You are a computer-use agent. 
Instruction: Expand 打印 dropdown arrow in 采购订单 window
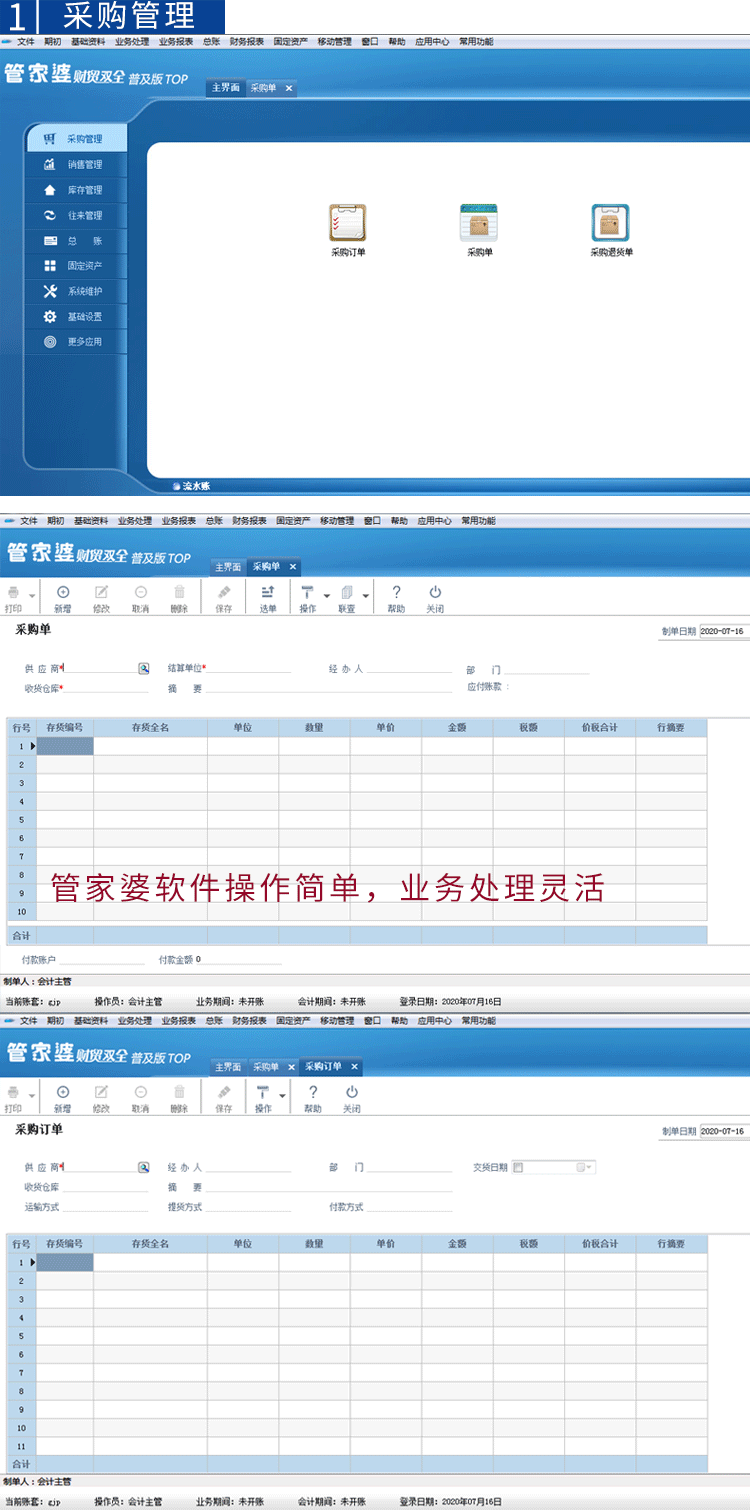point(32,1096)
